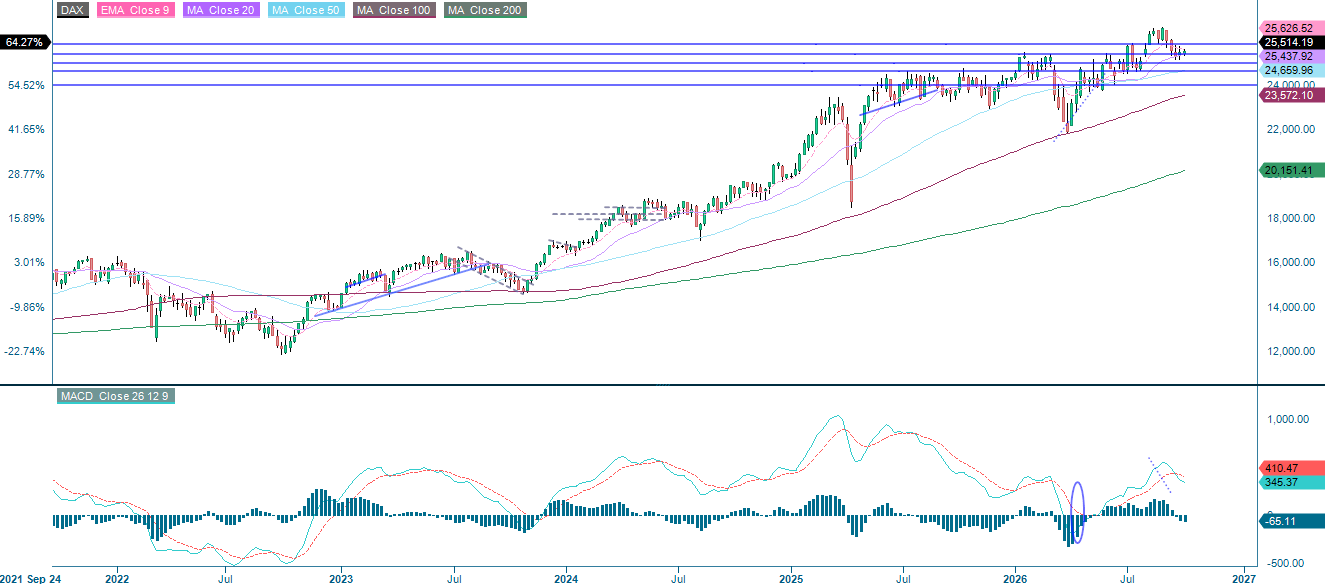Click the 24,669.96 price tag

click(1291, 71)
